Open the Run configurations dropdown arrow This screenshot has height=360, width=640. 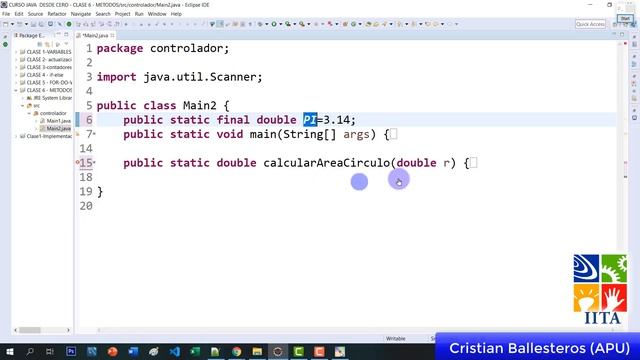[280, 24]
